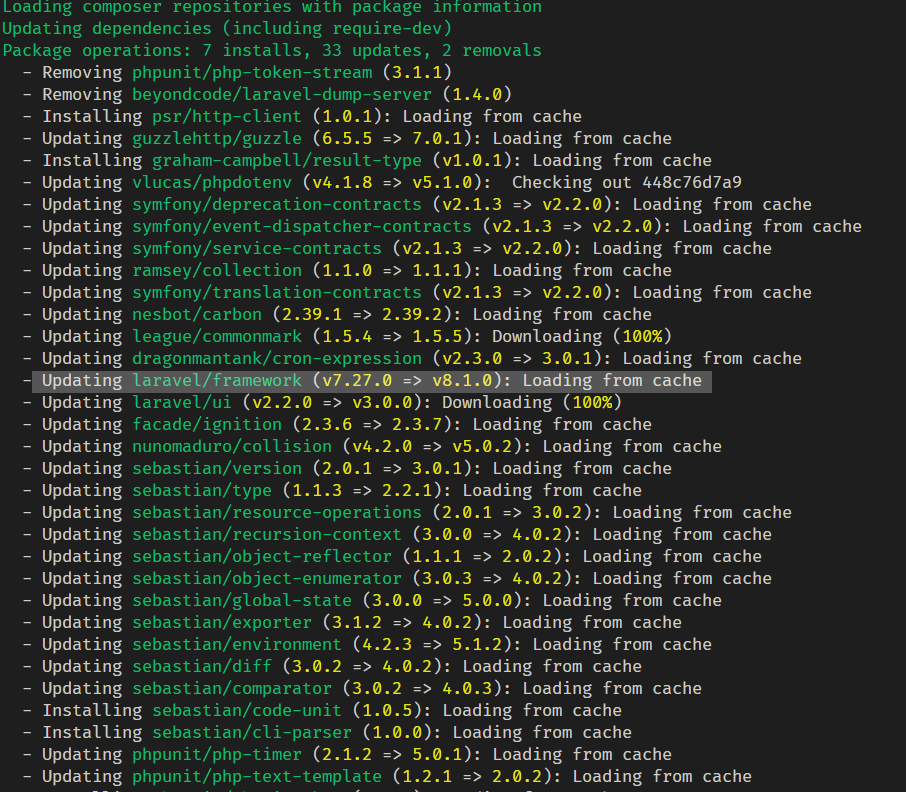Click symfony/deprecation-contracts package name
This screenshot has width=906, height=792.
click(x=277, y=204)
